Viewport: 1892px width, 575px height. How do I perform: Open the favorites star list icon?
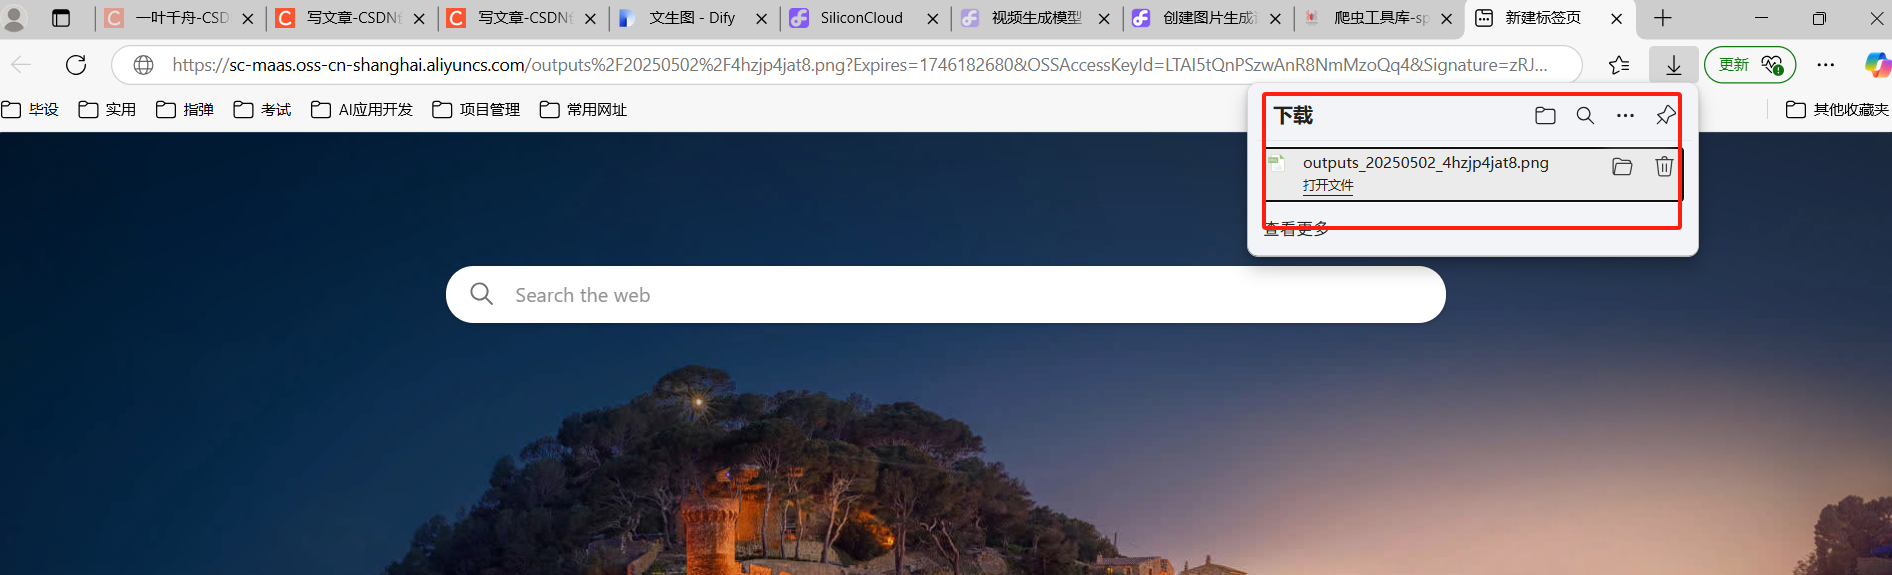tap(1619, 65)
